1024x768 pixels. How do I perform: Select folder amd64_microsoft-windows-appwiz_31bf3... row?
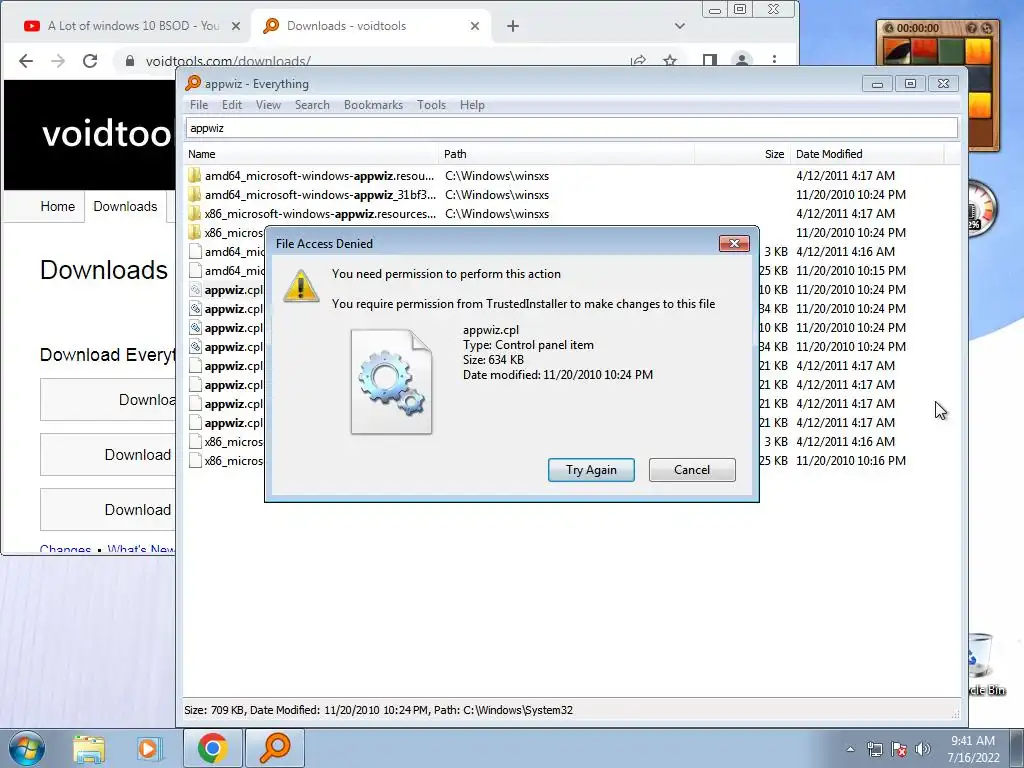click(571, 195)
